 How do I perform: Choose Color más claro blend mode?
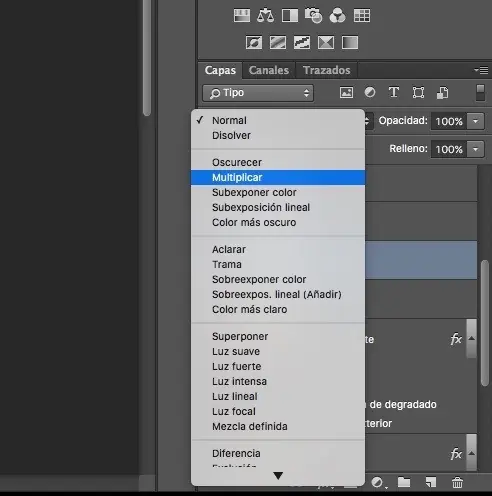click(x=278, y=309)
